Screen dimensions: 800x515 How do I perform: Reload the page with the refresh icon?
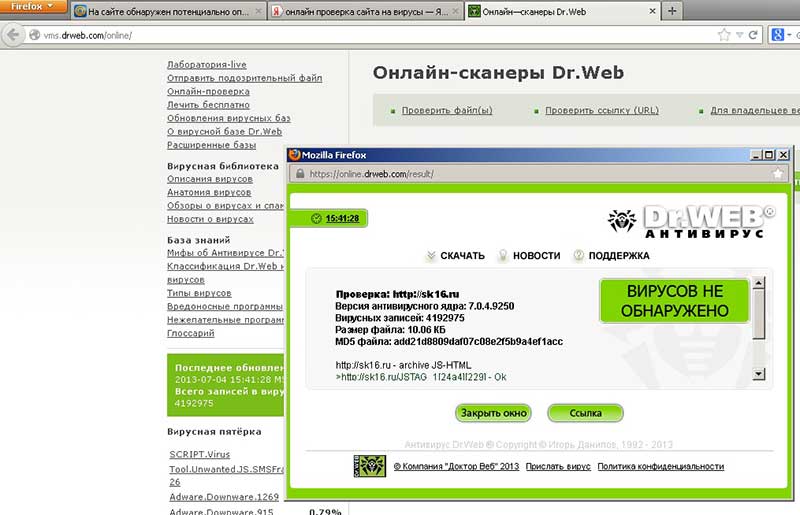(x=754, y=35)
